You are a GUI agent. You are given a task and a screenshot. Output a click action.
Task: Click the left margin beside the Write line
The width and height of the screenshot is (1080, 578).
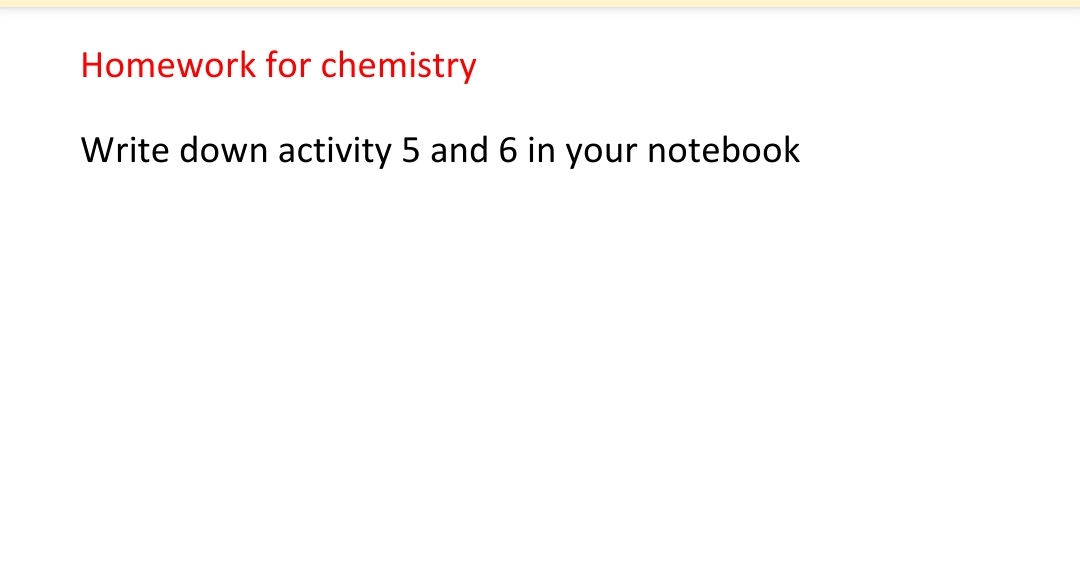point(40,151)
